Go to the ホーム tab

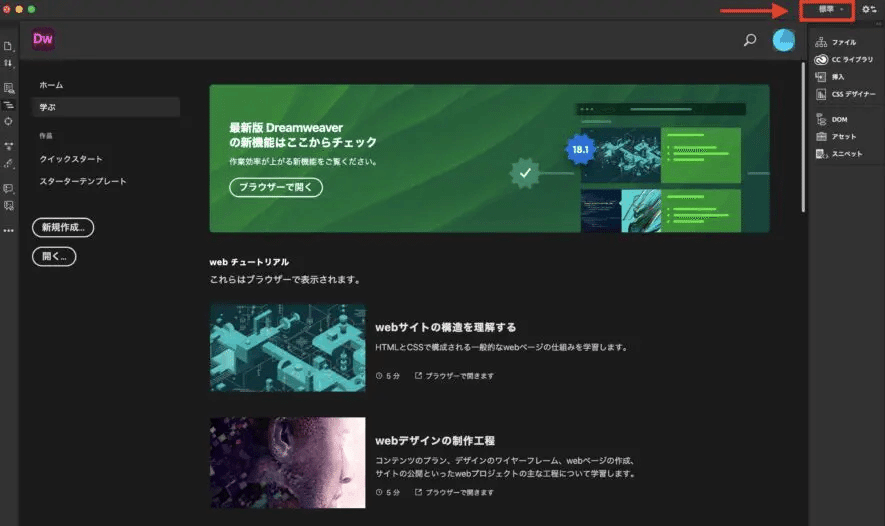pos(51,85)
